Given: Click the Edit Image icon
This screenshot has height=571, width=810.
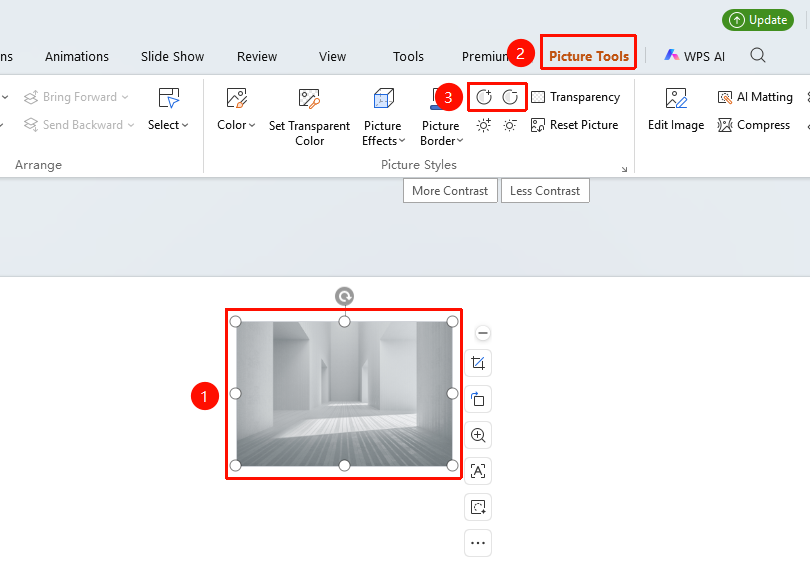Looking at the screenshot, I should pyautogui.click(x=676, y=98).
